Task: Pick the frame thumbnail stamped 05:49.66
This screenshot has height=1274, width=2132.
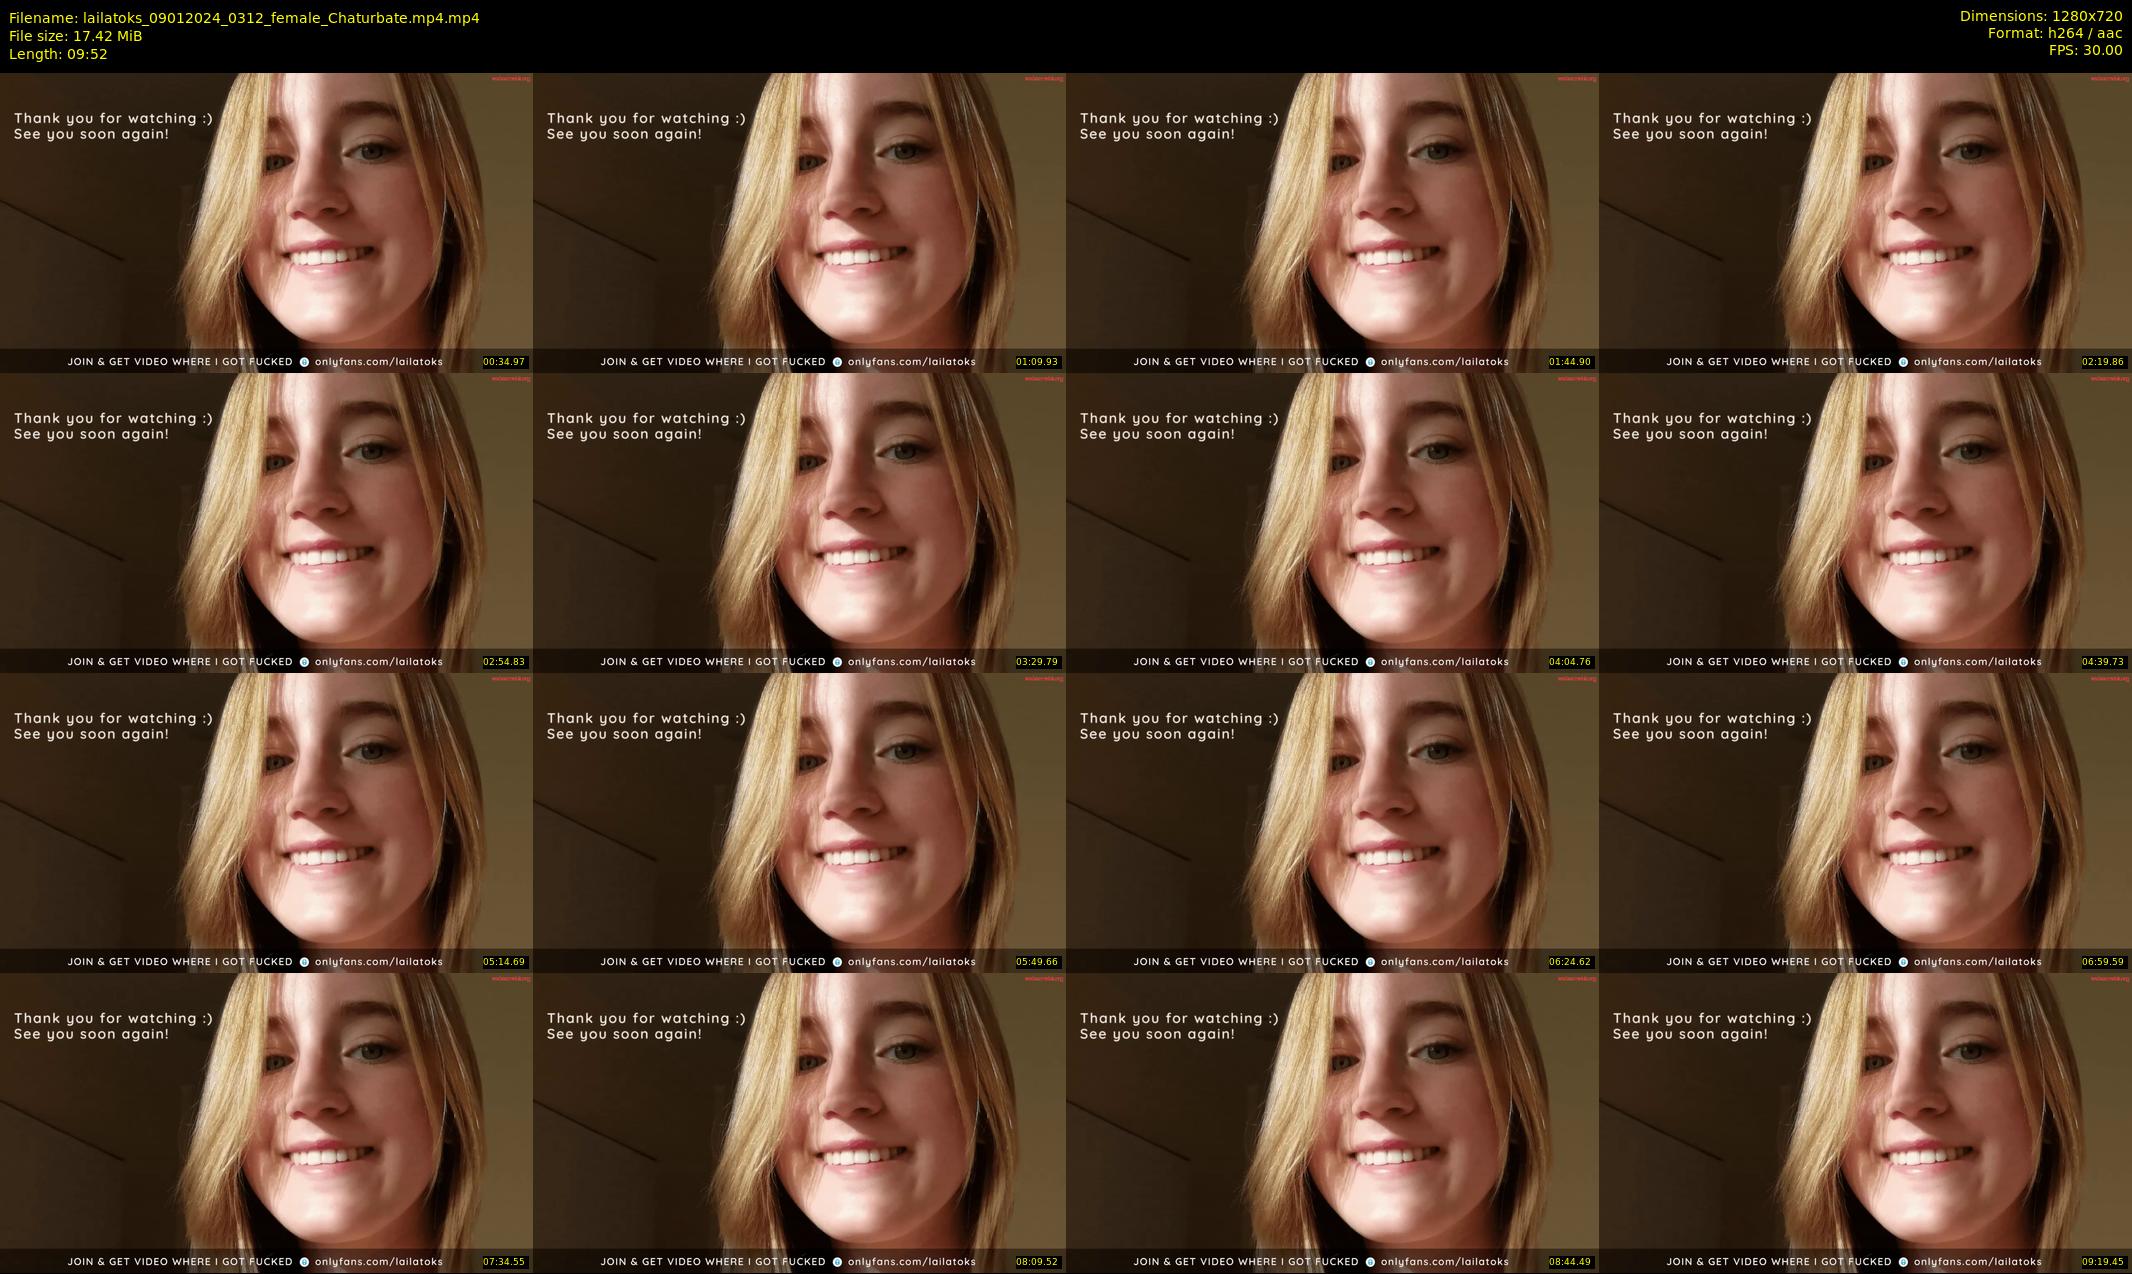Action: 799,822
